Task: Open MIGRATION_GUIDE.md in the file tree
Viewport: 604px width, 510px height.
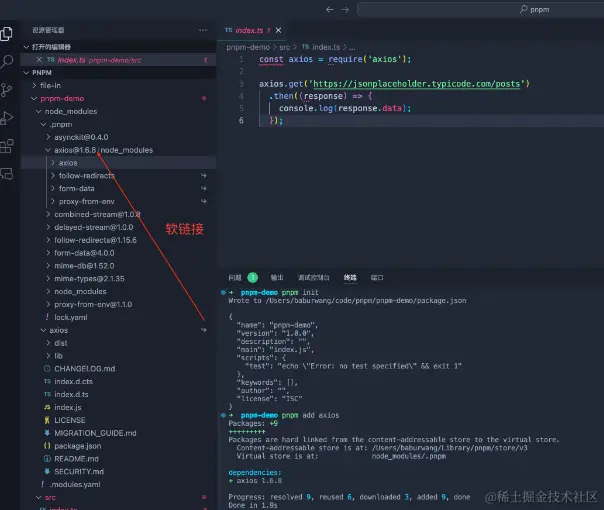Action: pos(118,433)
